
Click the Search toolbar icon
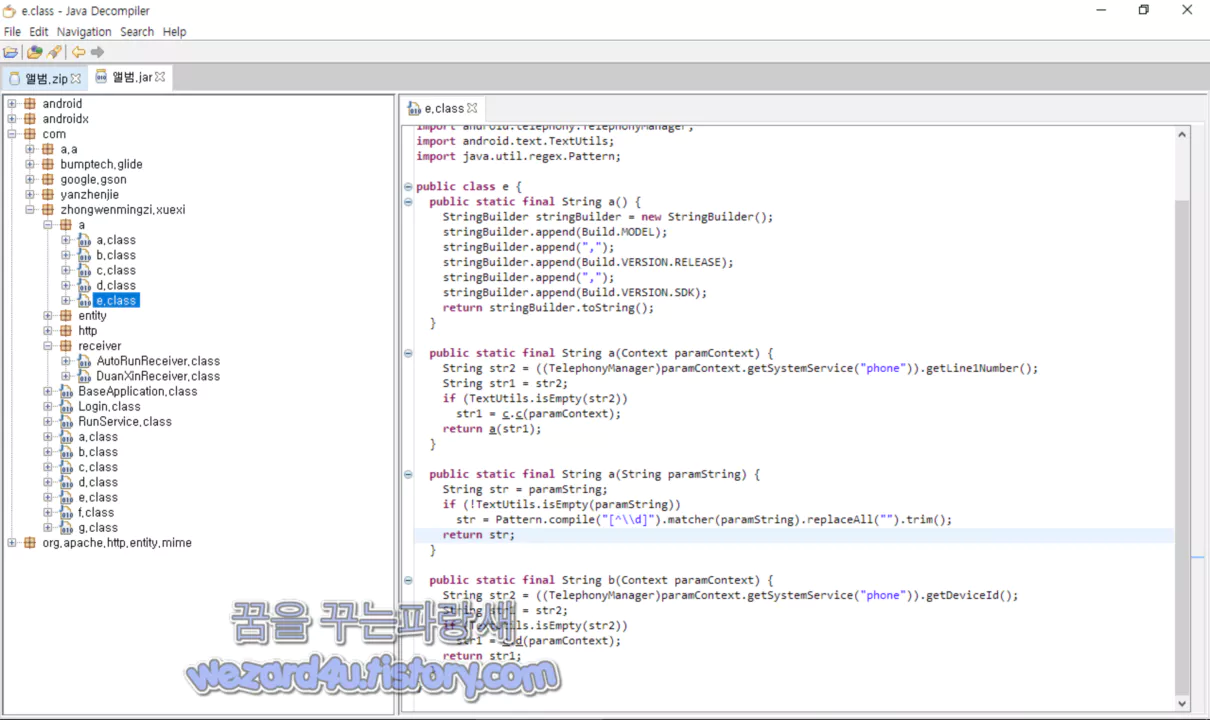[x=54, y=52]
